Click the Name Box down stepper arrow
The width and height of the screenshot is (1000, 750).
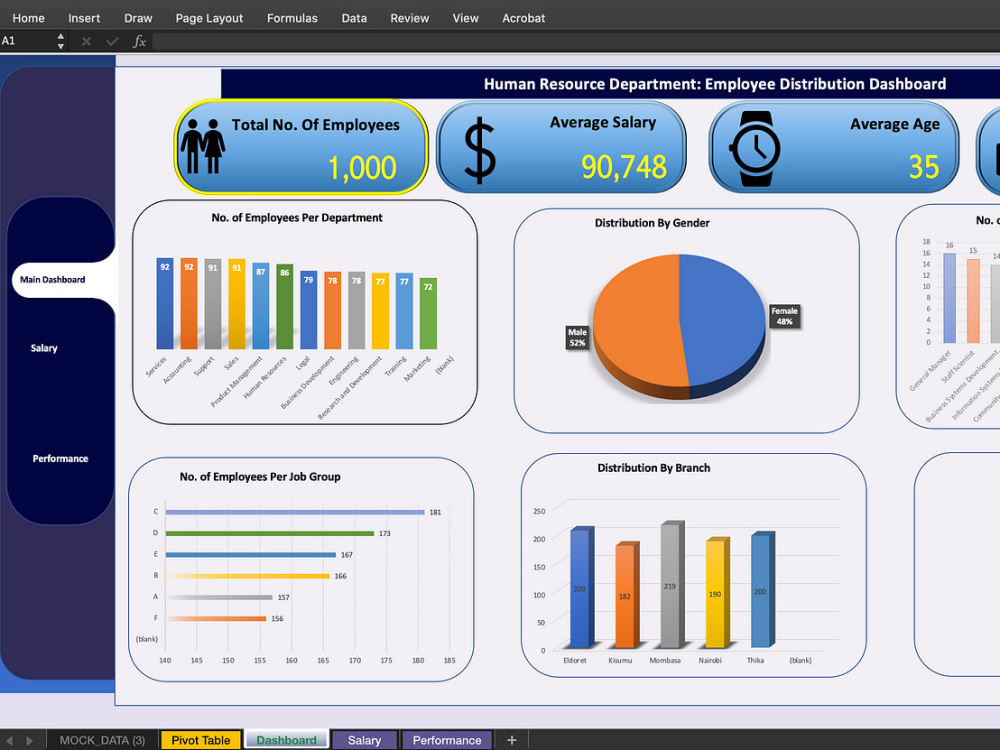60,45
